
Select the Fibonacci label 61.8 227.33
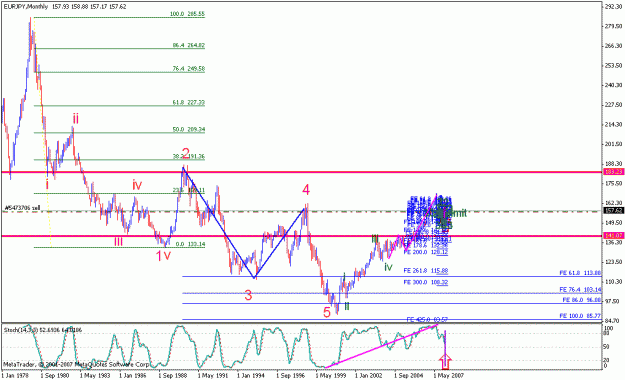[189, 102]
